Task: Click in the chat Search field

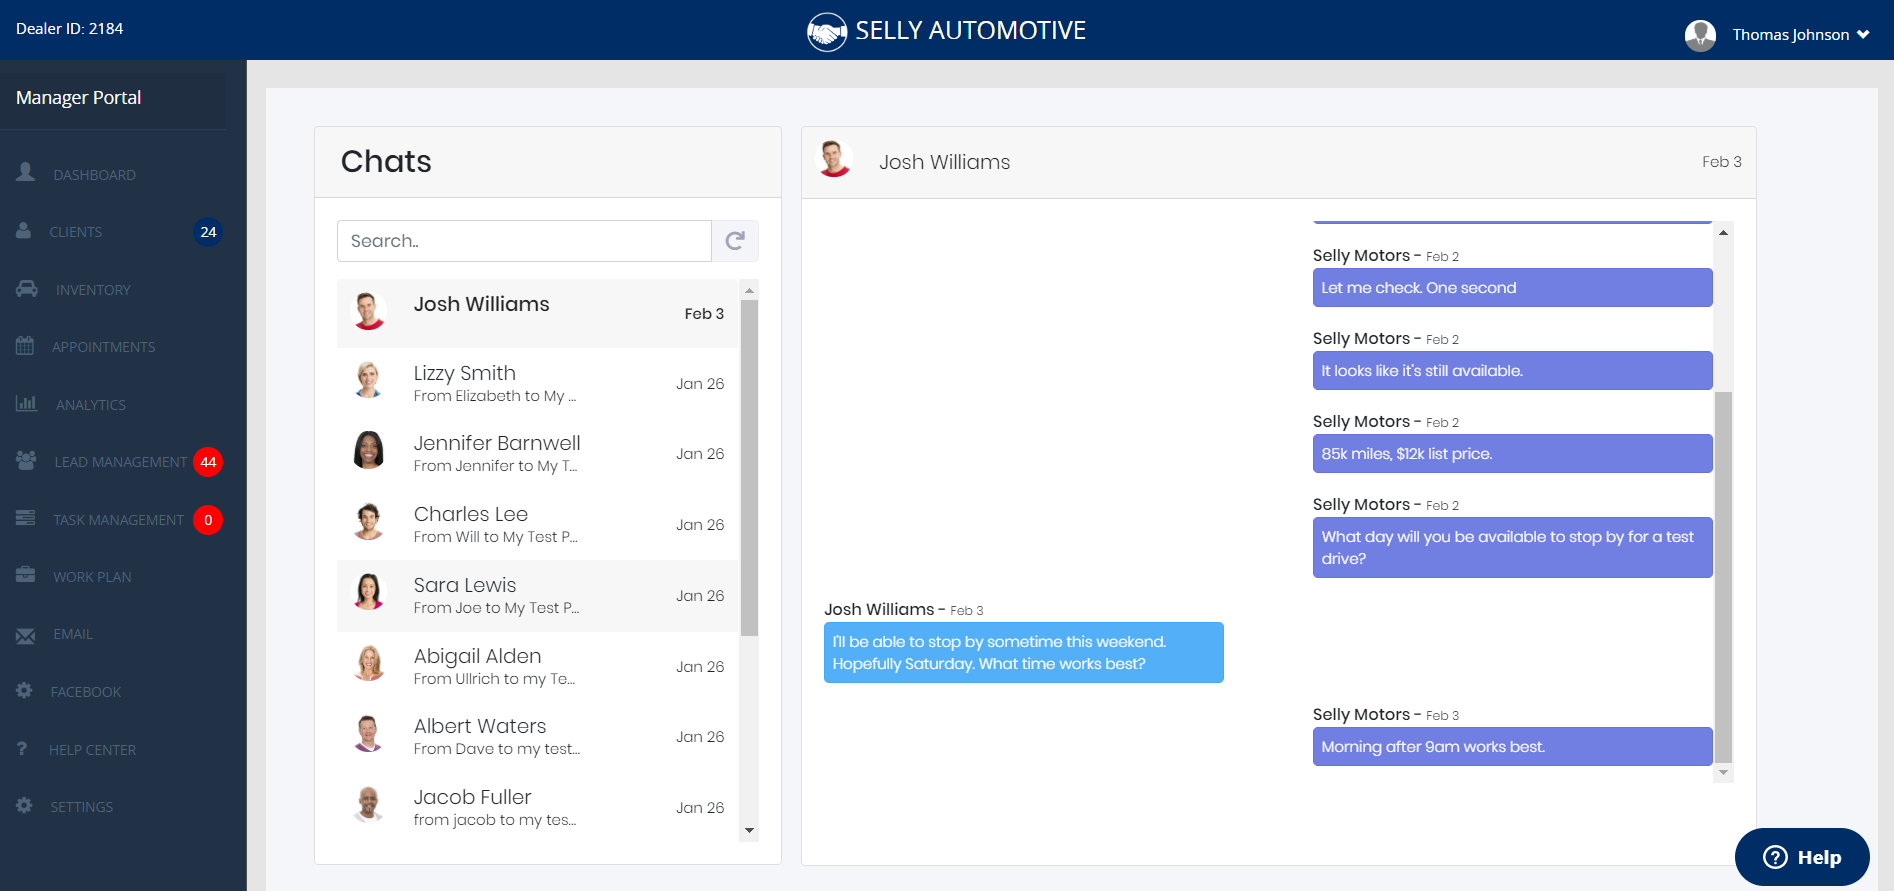Action: [524, 241]
